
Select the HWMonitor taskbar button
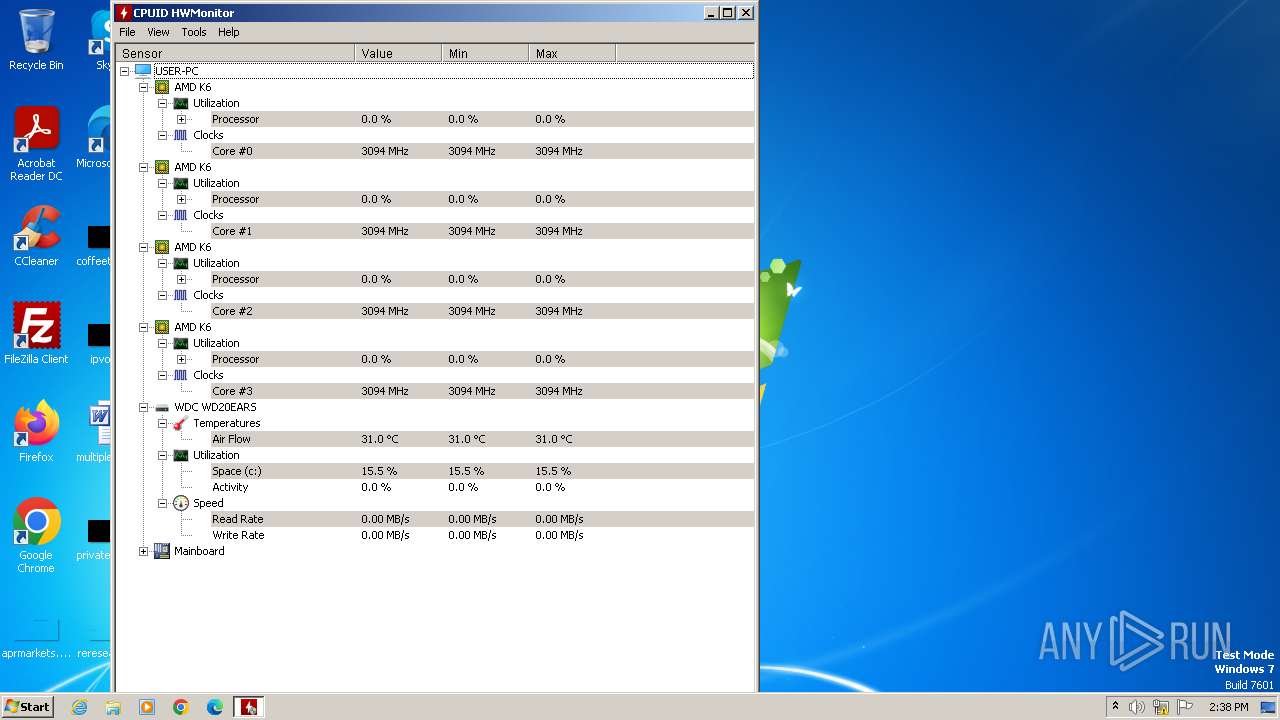pyautogui.click(x=249, y=707)
